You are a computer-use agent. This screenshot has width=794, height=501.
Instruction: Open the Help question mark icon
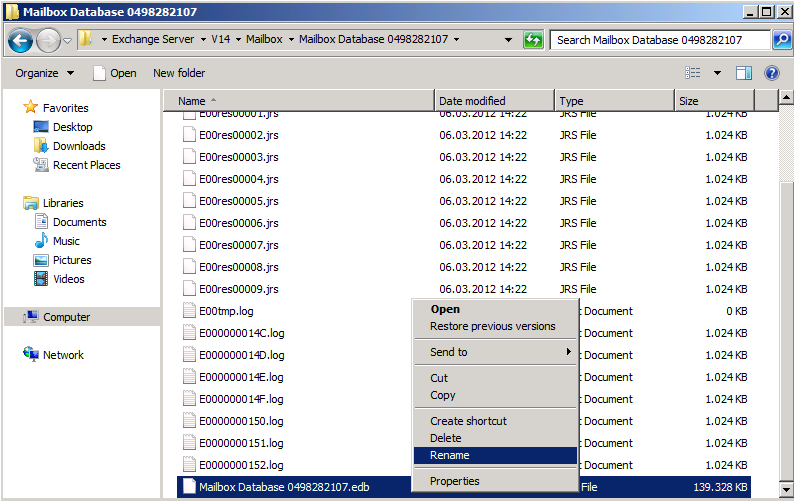pyautogui.click(x=772, y=73)
